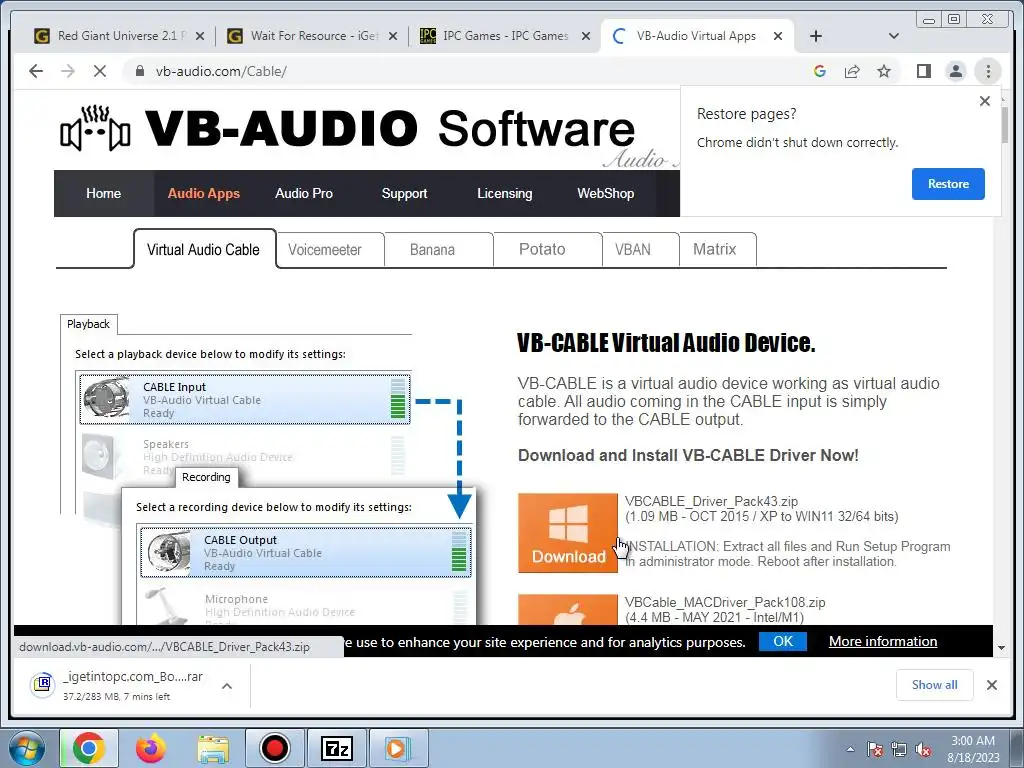Screen dimensions: 1024x768
Task: Open the Audio Apps menu item
Action: click(x=204, y=193)
